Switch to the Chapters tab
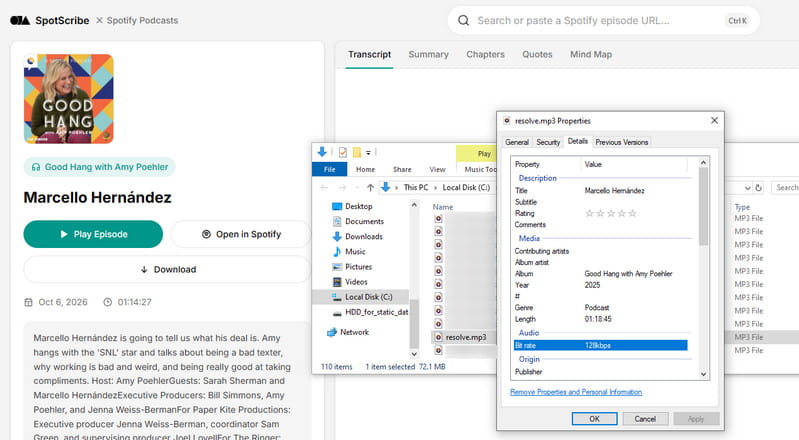The image size is (799, 440). [485, 55]
